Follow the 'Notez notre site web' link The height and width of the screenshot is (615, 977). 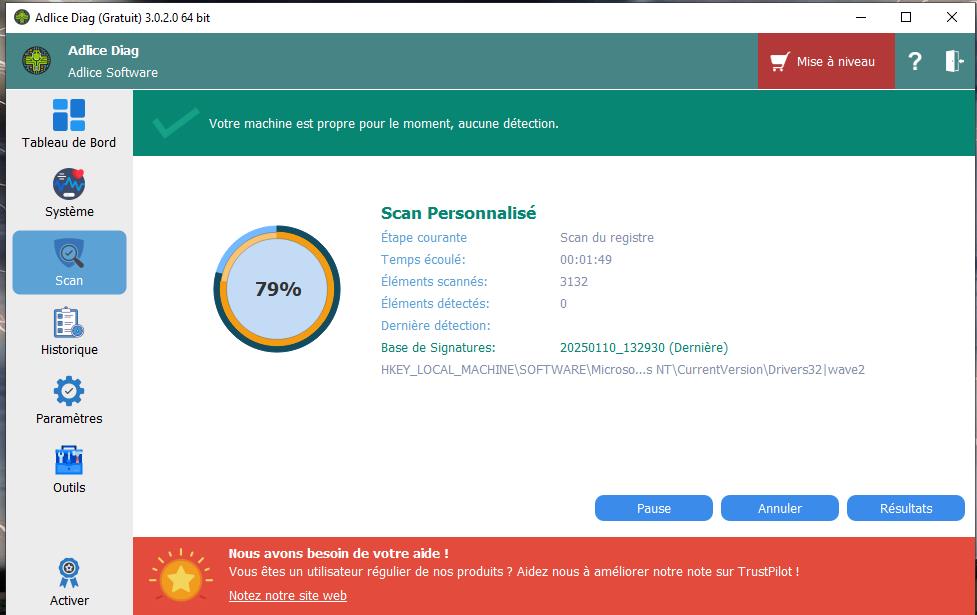tap(288, 596)
